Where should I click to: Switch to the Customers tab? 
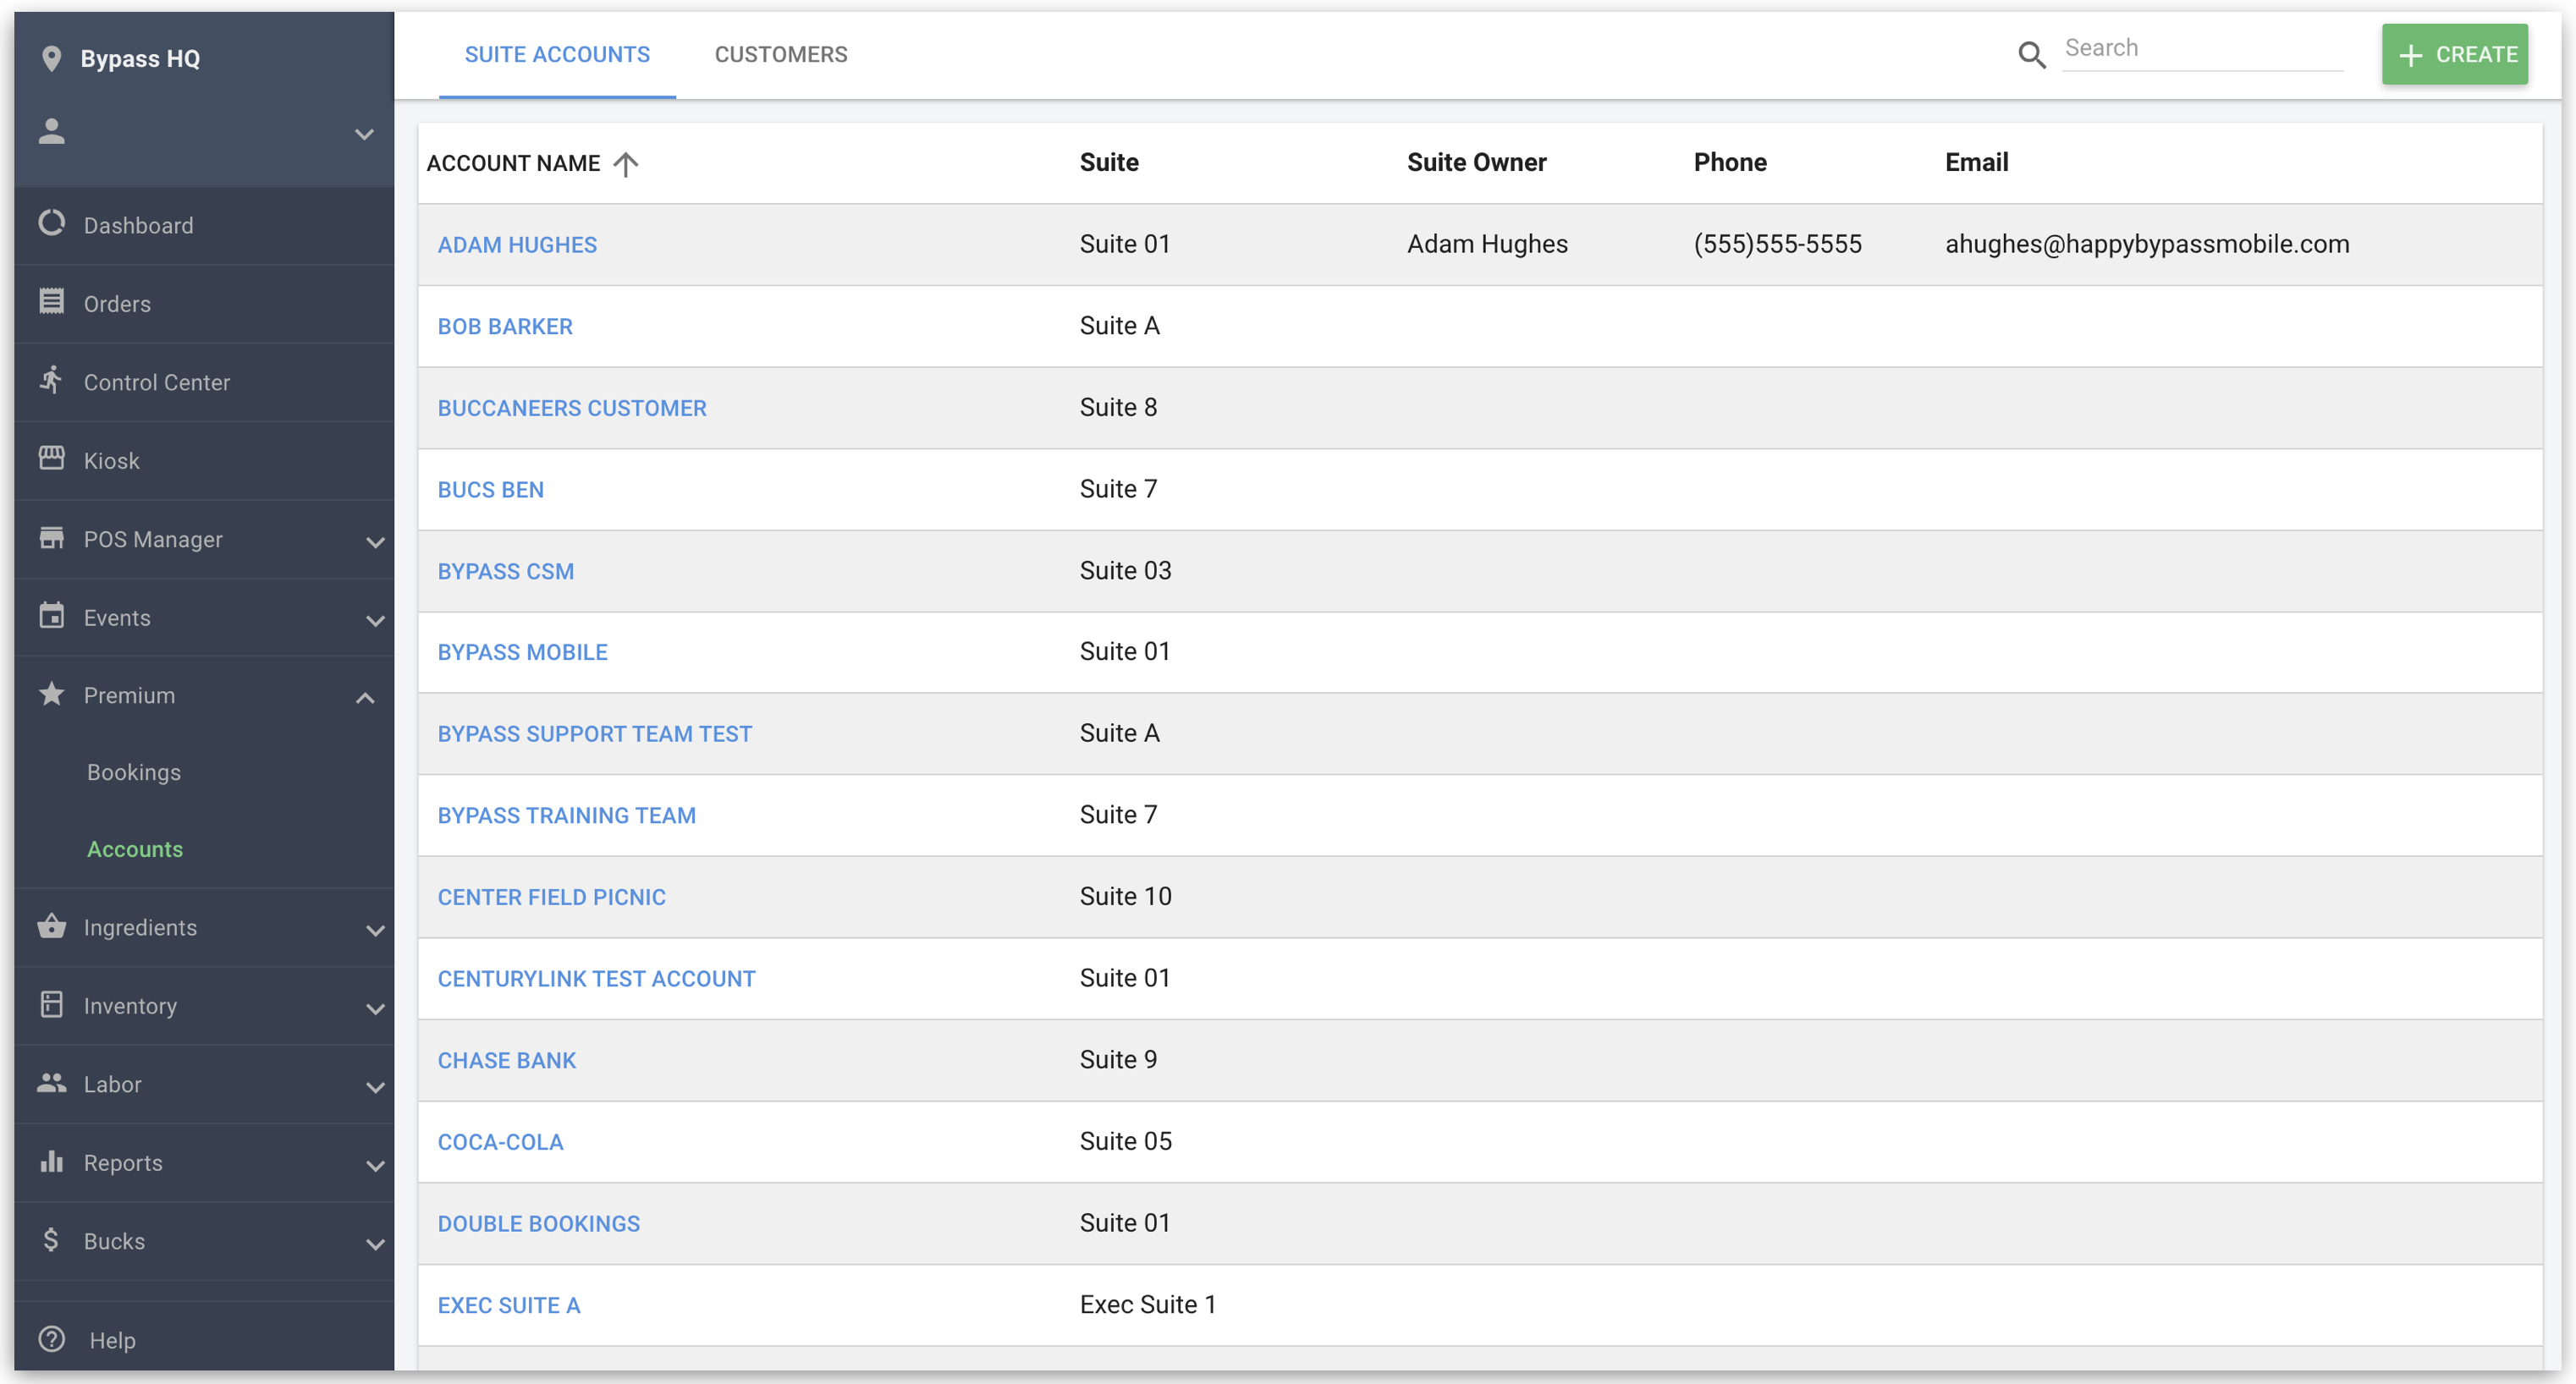tap(781, 55)
